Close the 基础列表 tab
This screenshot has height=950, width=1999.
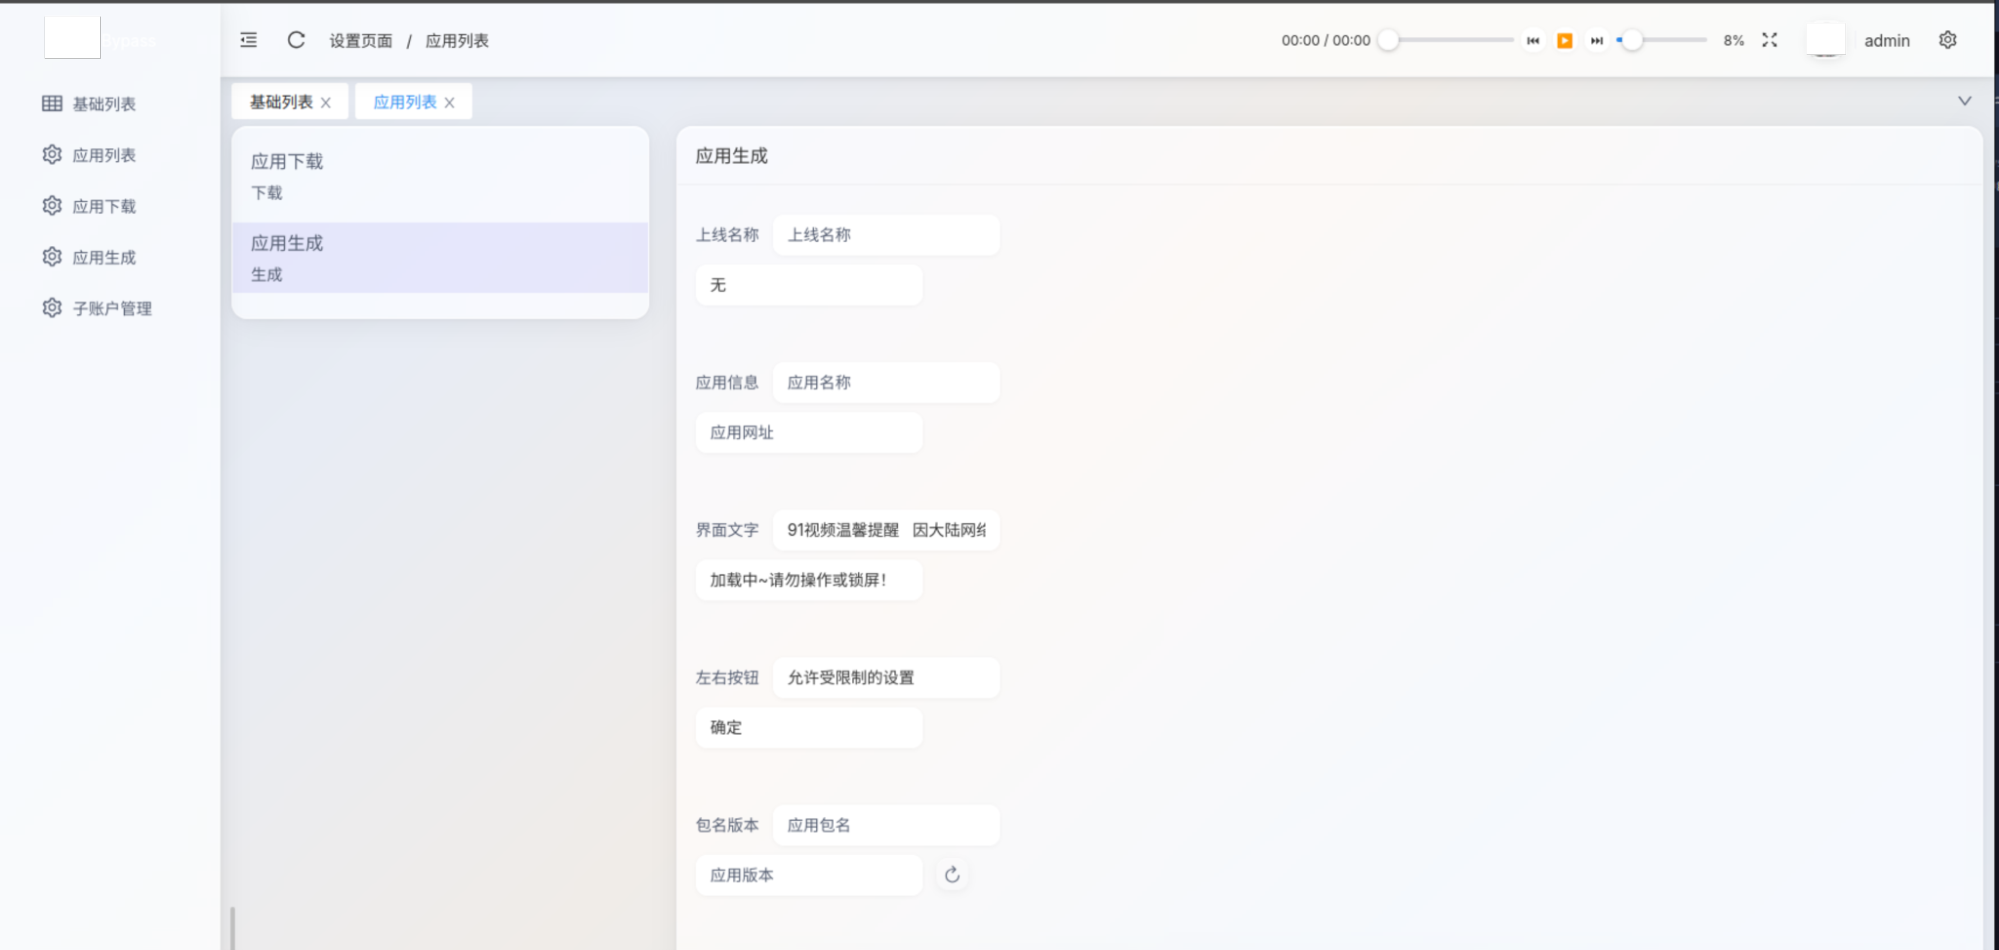(326, 102)
